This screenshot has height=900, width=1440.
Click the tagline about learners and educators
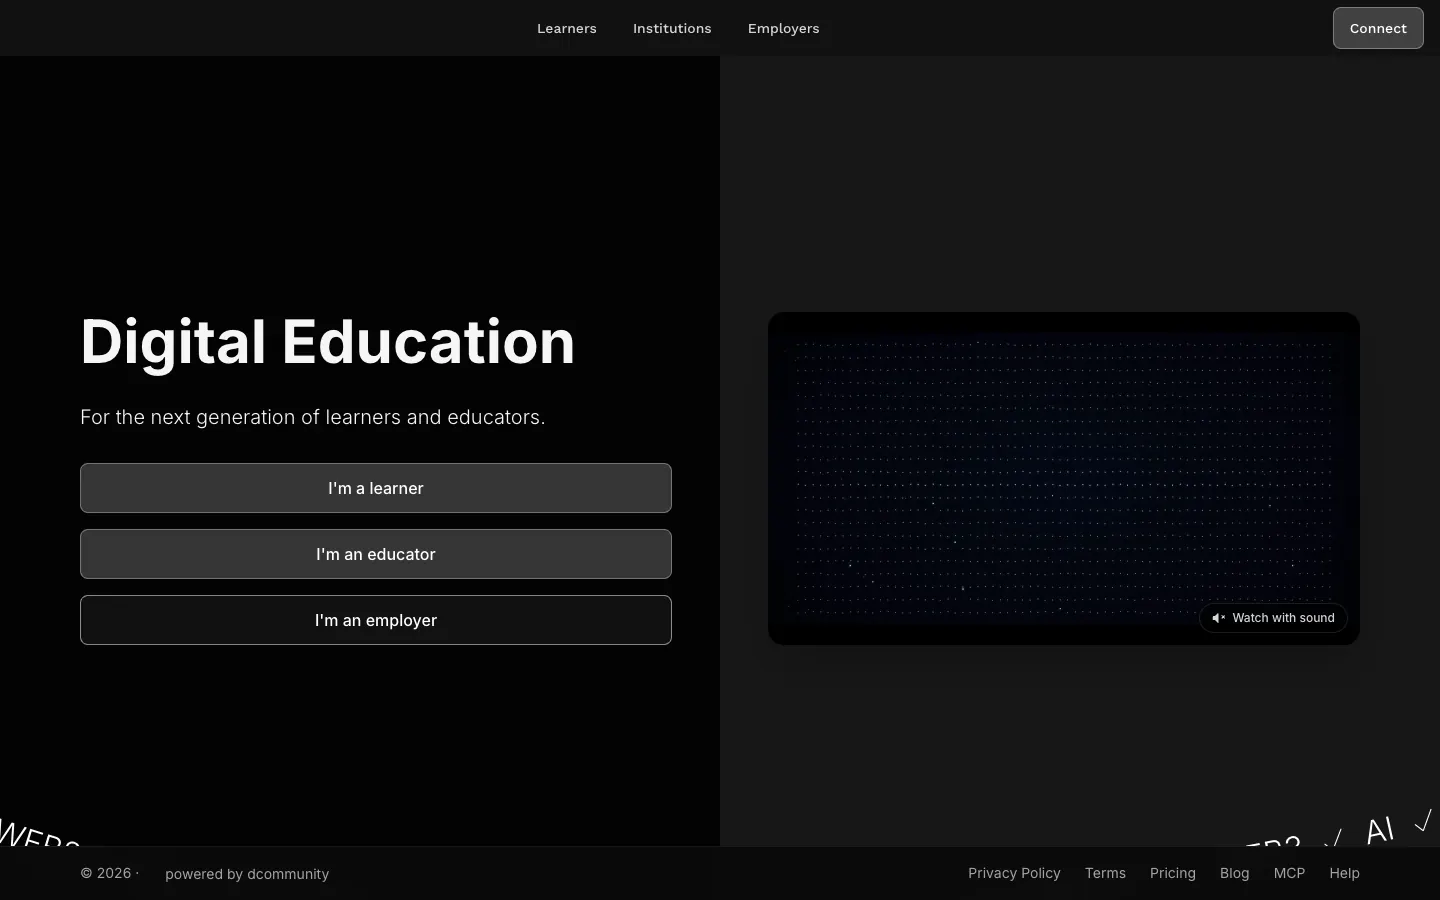click(x=313, y=417)
